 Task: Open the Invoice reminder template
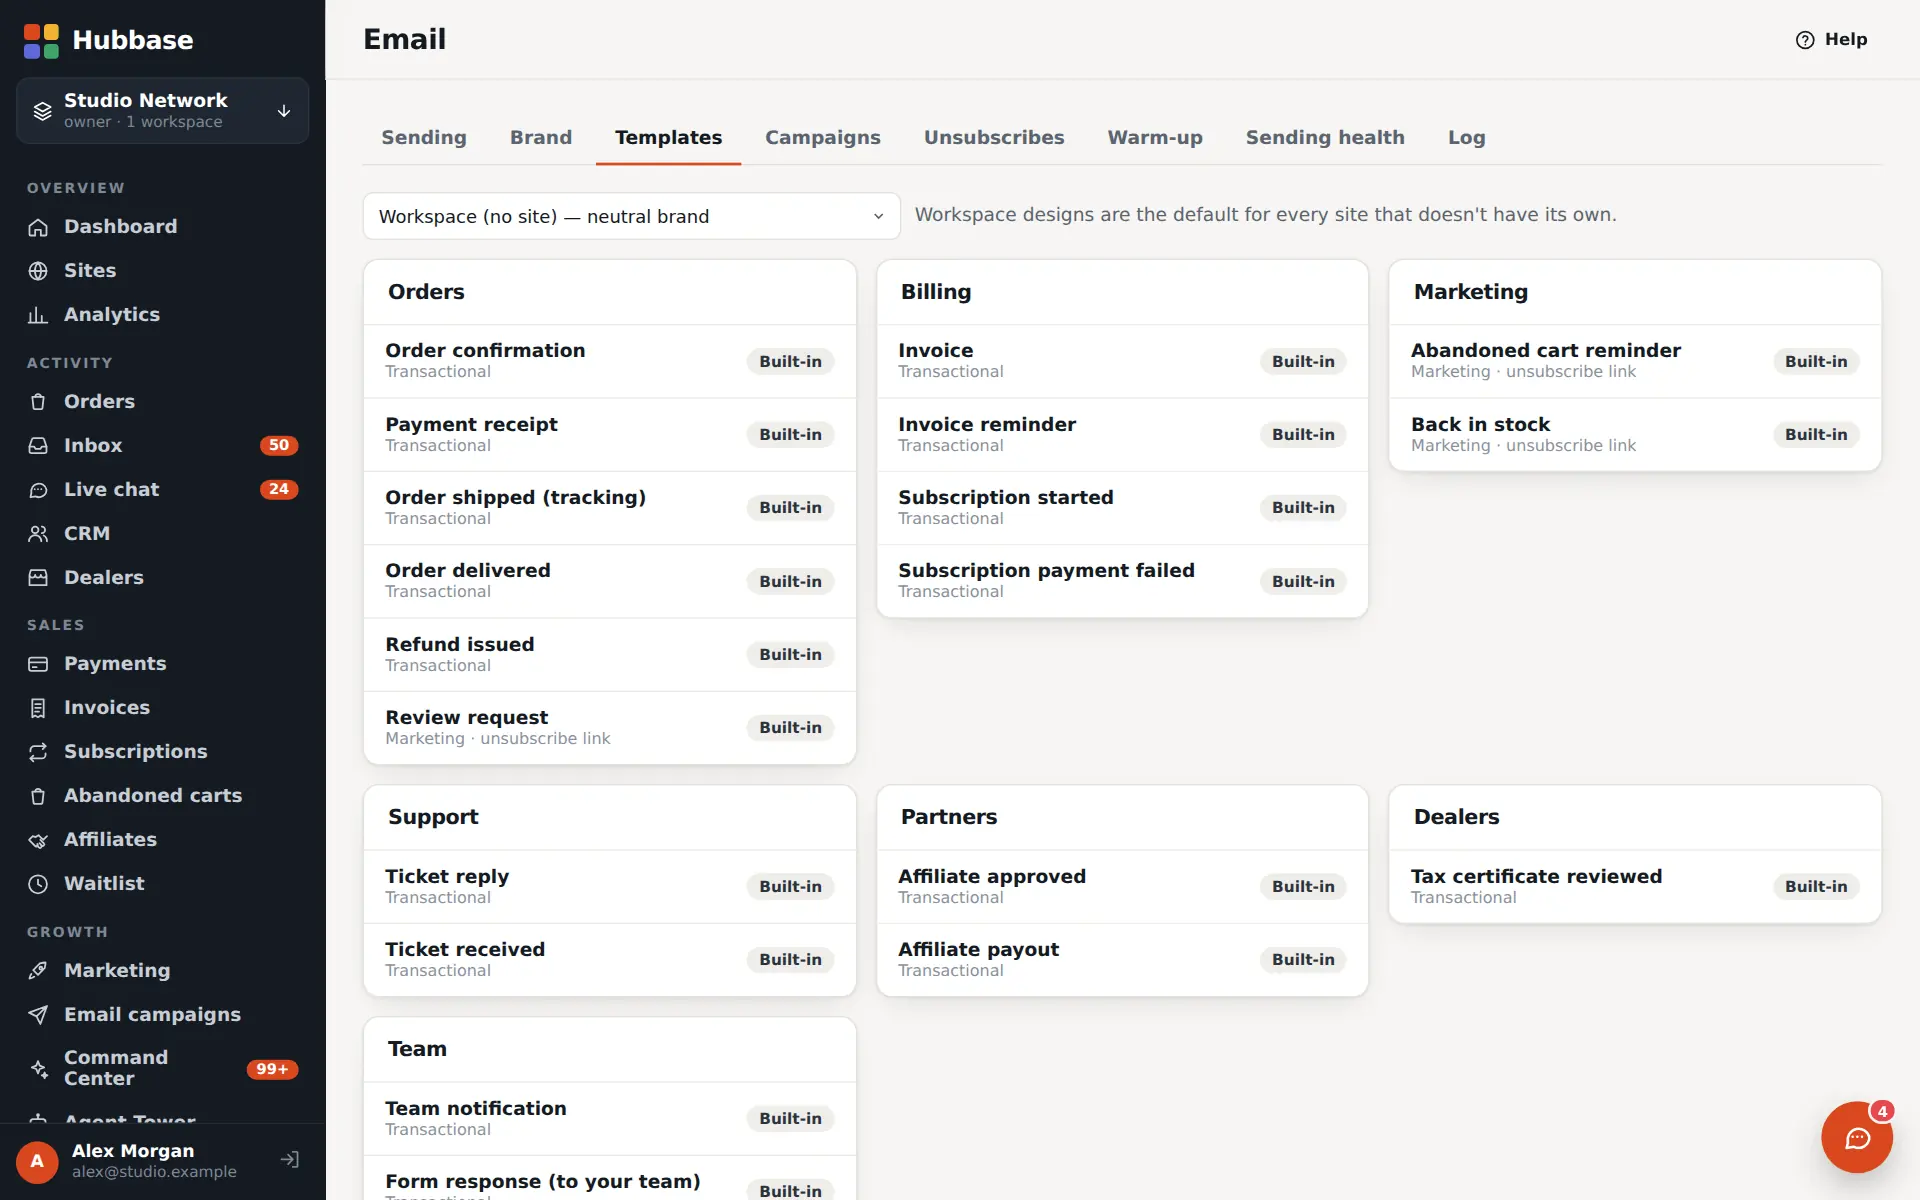pyautogui.click(x=1122, y=435)
